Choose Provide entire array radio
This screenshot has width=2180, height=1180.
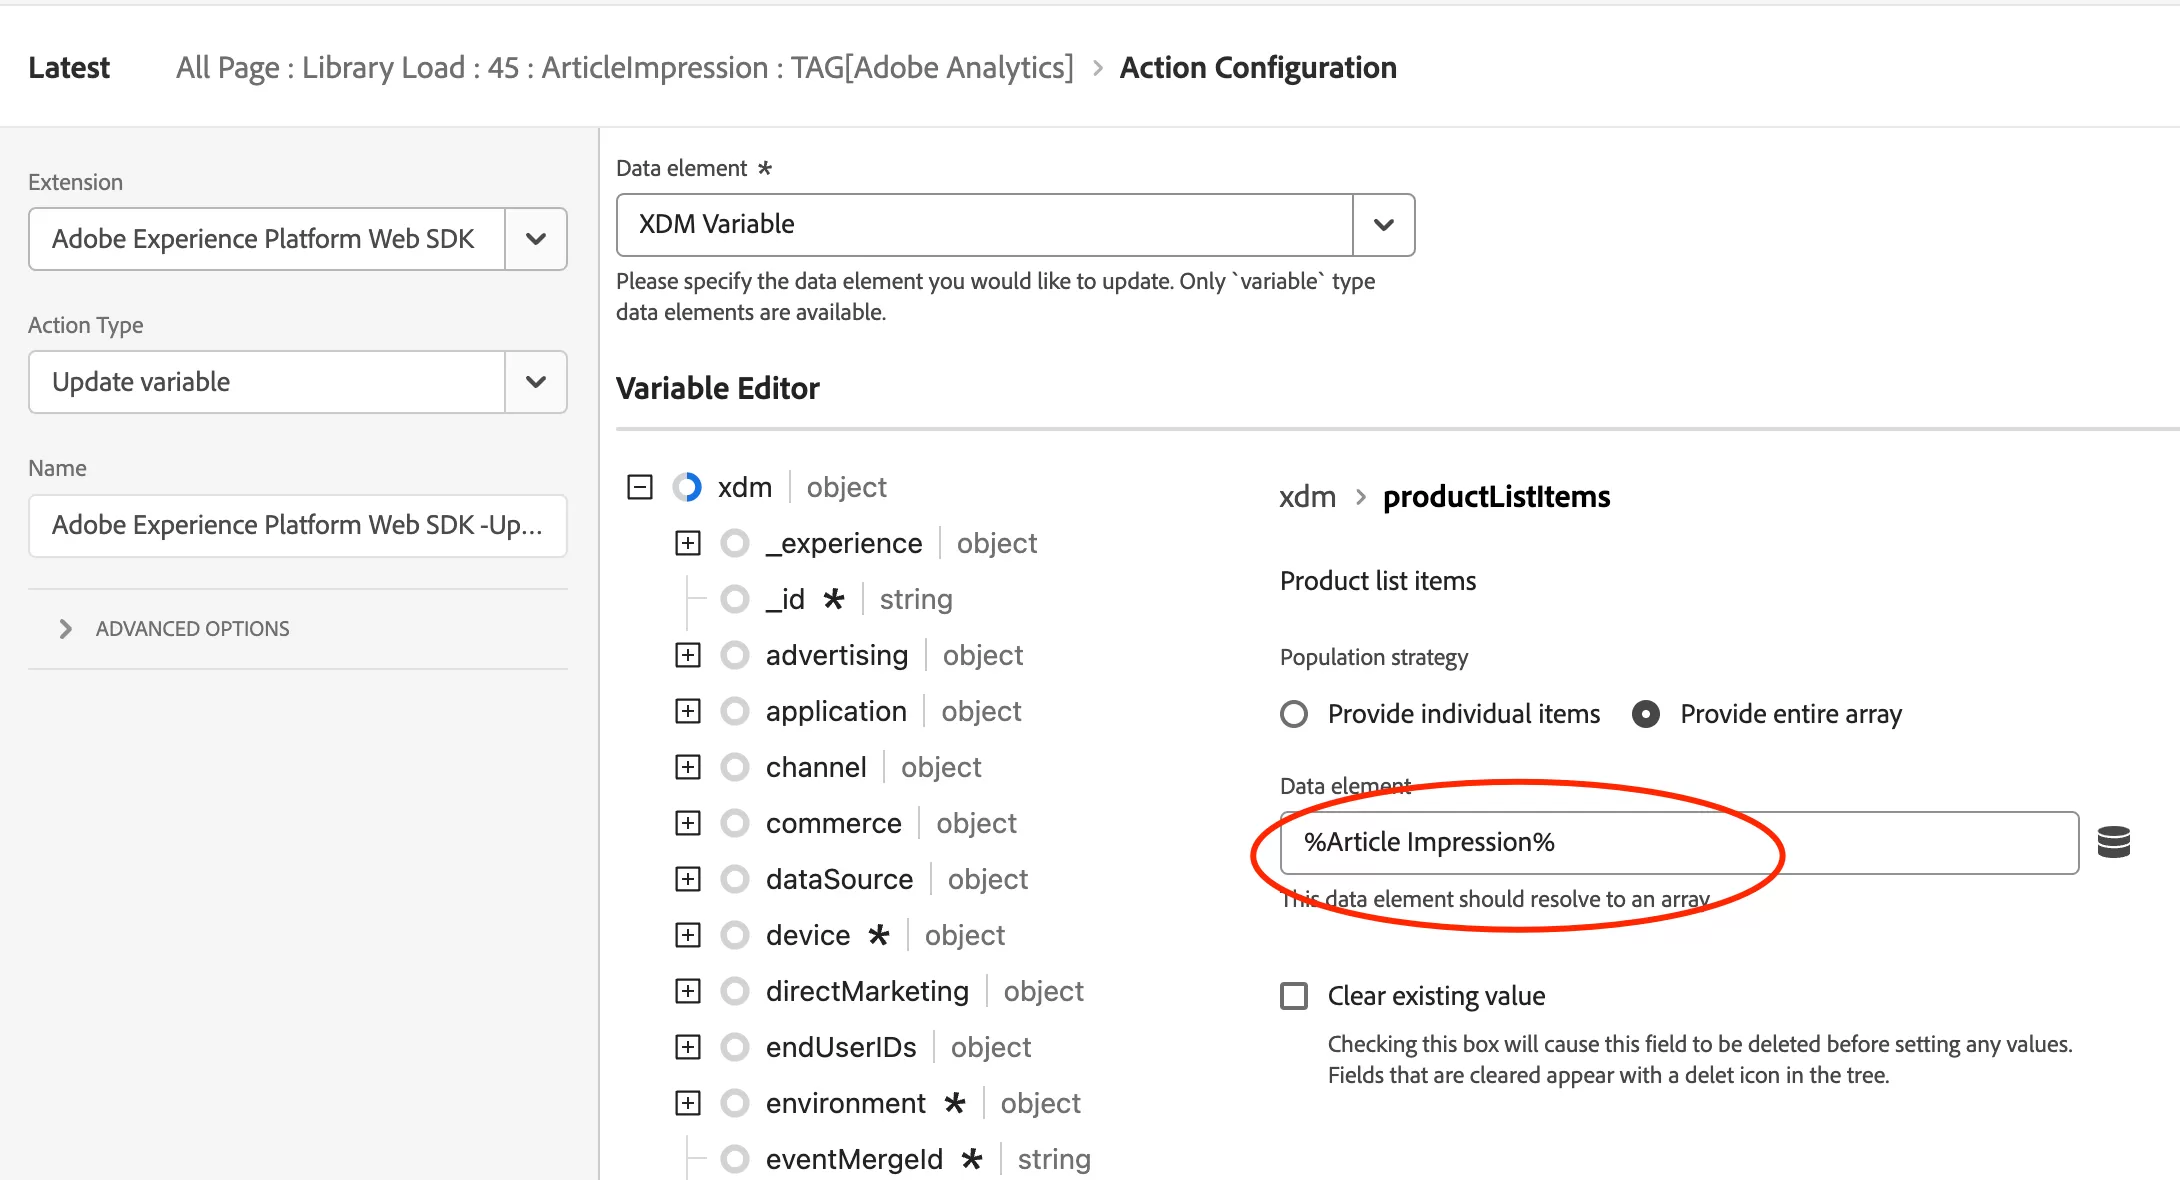1646,714
